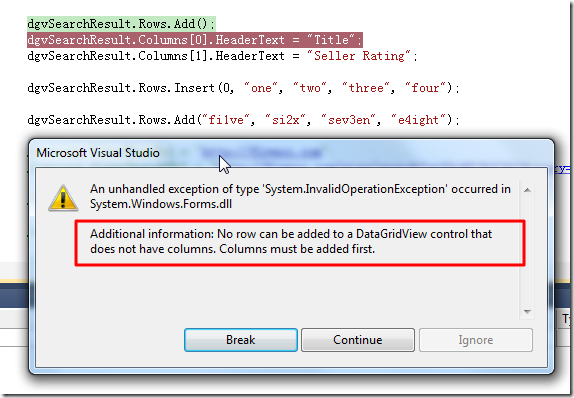
Task: Click the warning triangle icon
Action: click(x=63, y=198)
